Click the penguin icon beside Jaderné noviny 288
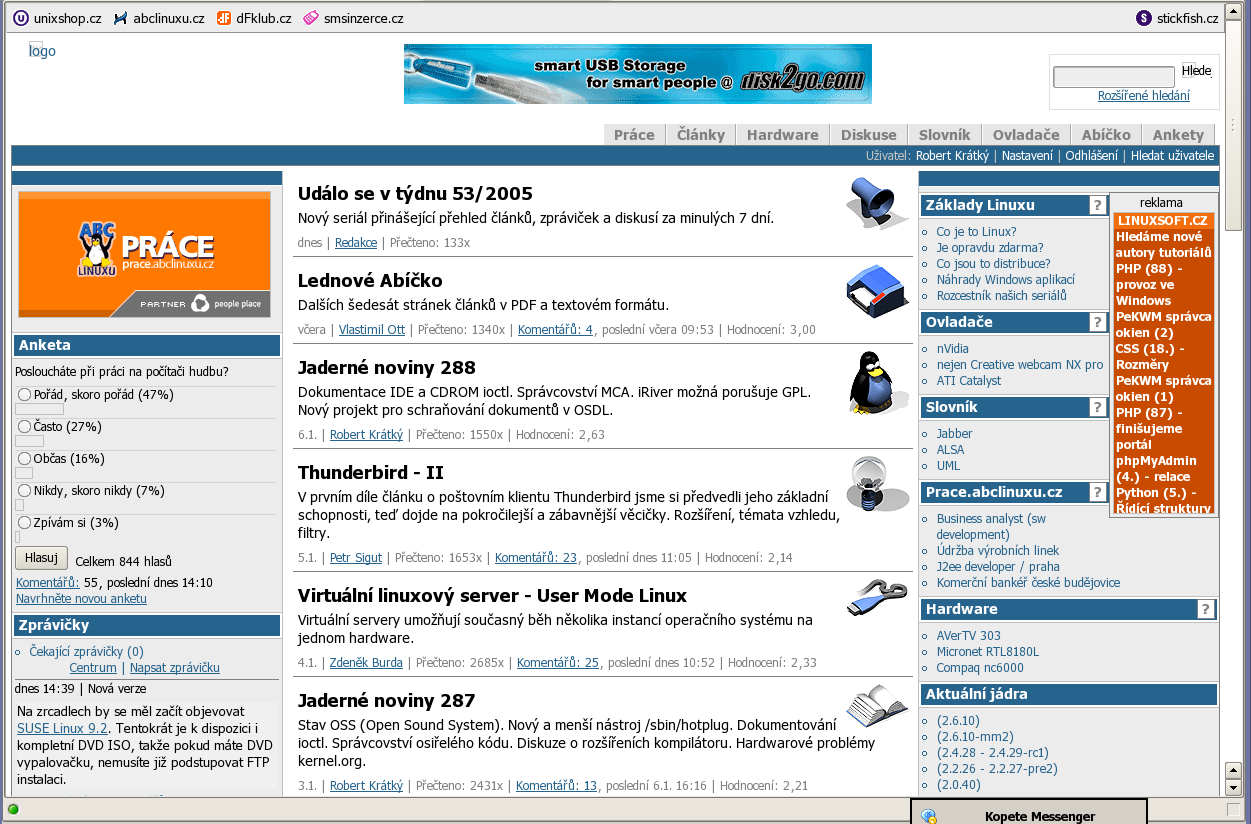Screen dimensions: 1251x824 pyautogui.click(x=877, y=381)
